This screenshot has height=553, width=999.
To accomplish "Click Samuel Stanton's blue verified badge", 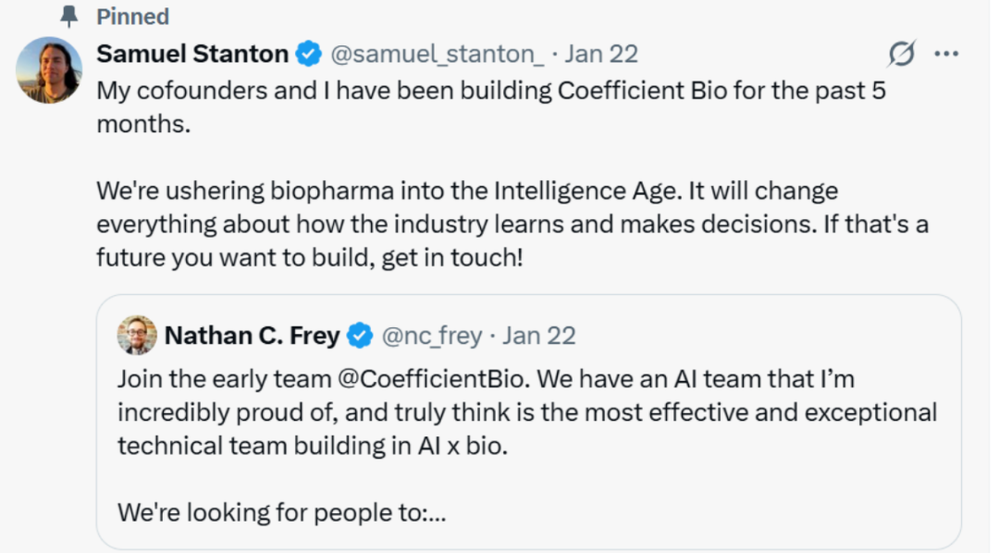I will pos(309,54).
